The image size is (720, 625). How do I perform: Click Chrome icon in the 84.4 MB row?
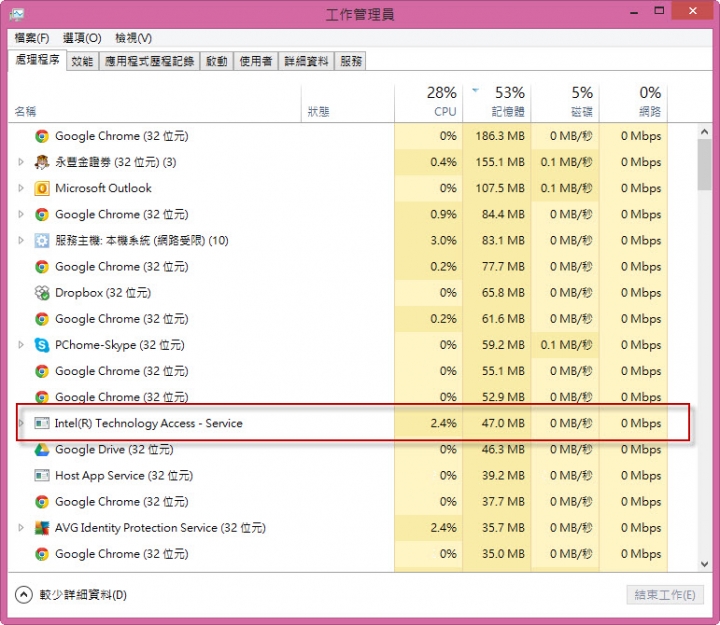coord(42,214)
